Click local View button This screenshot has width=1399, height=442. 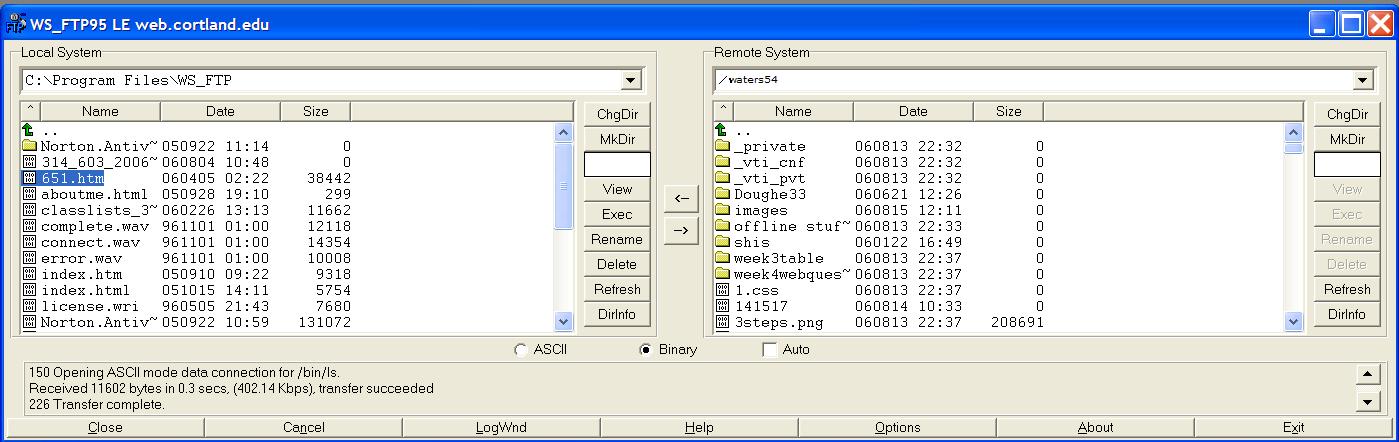pyautogui.click(x=617, y=189)
